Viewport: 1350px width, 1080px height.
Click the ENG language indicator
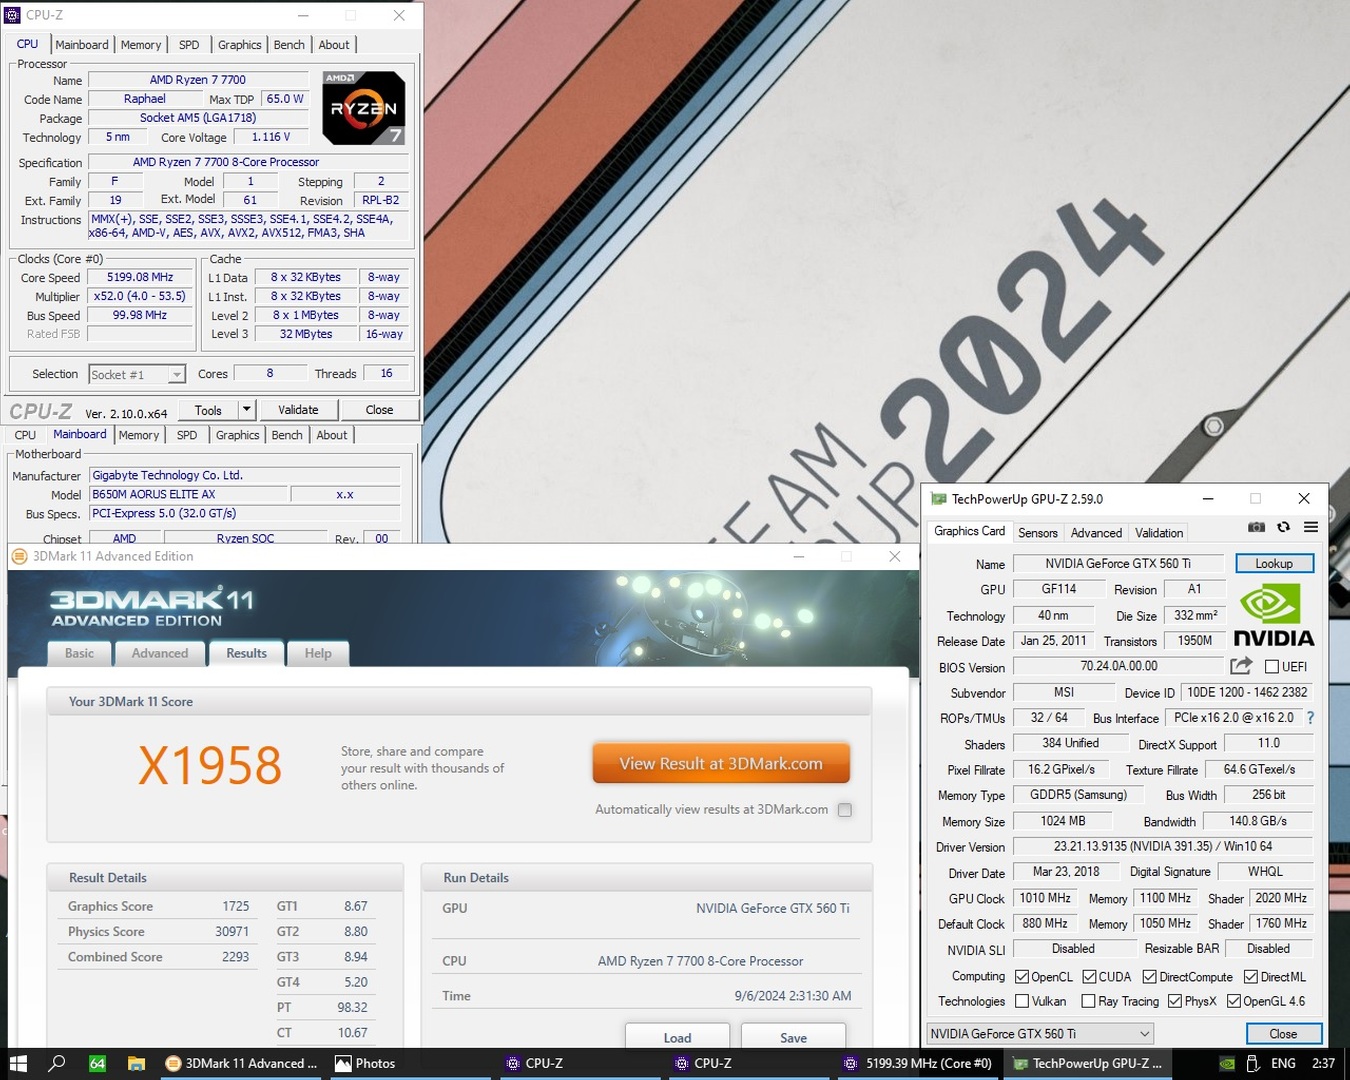(x=1283, y=1063)
